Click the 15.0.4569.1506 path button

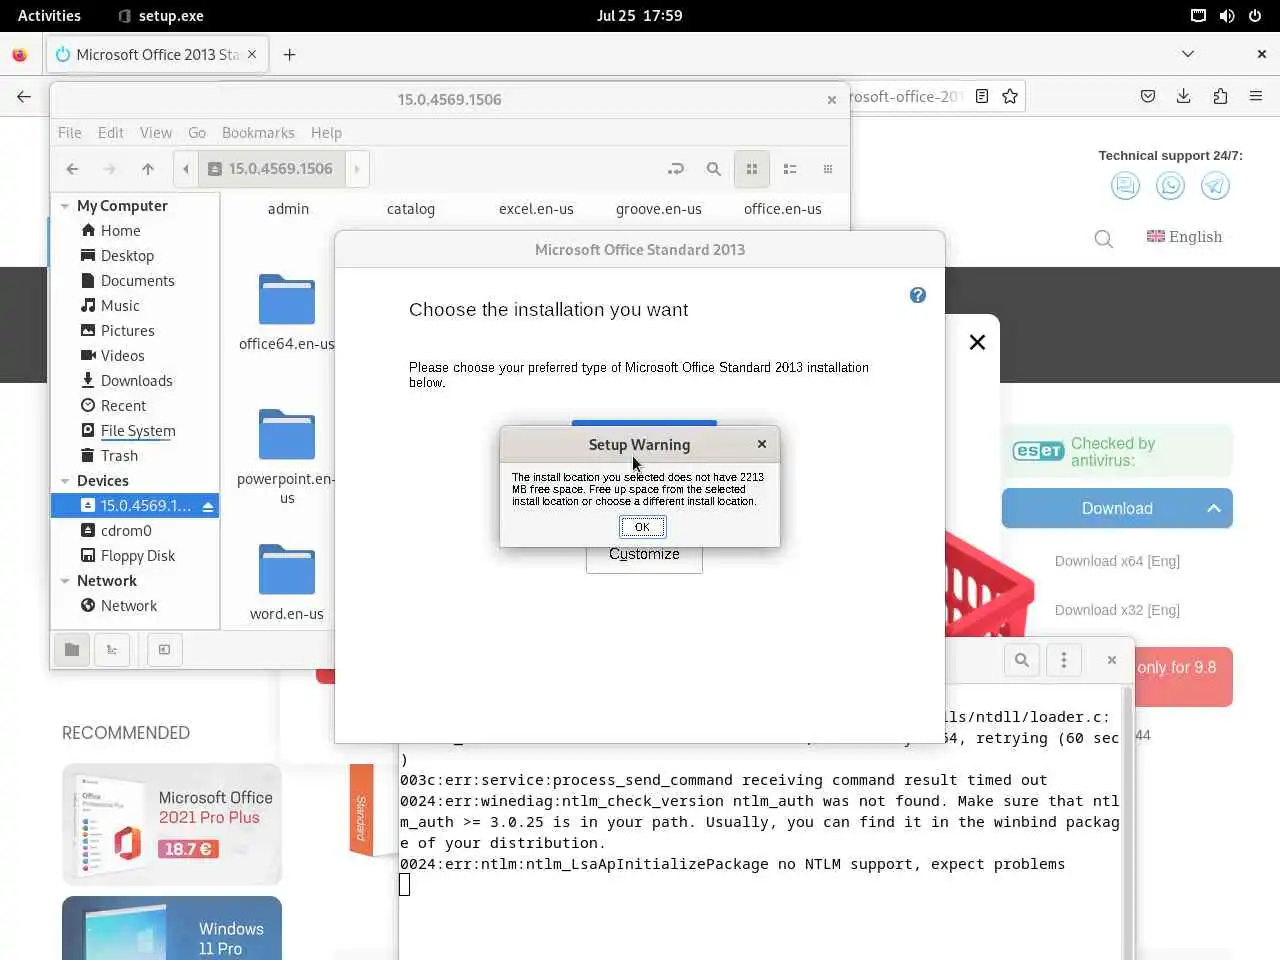click(271, 169)
